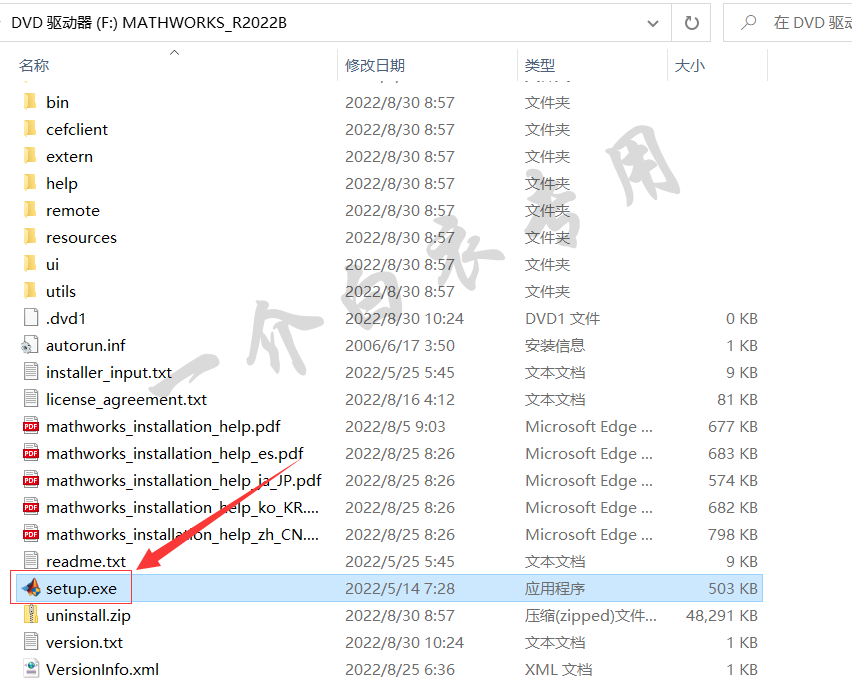Select the extern folder name
The height and width of the screenshot is (686, 852).
[x=70, y=157]
